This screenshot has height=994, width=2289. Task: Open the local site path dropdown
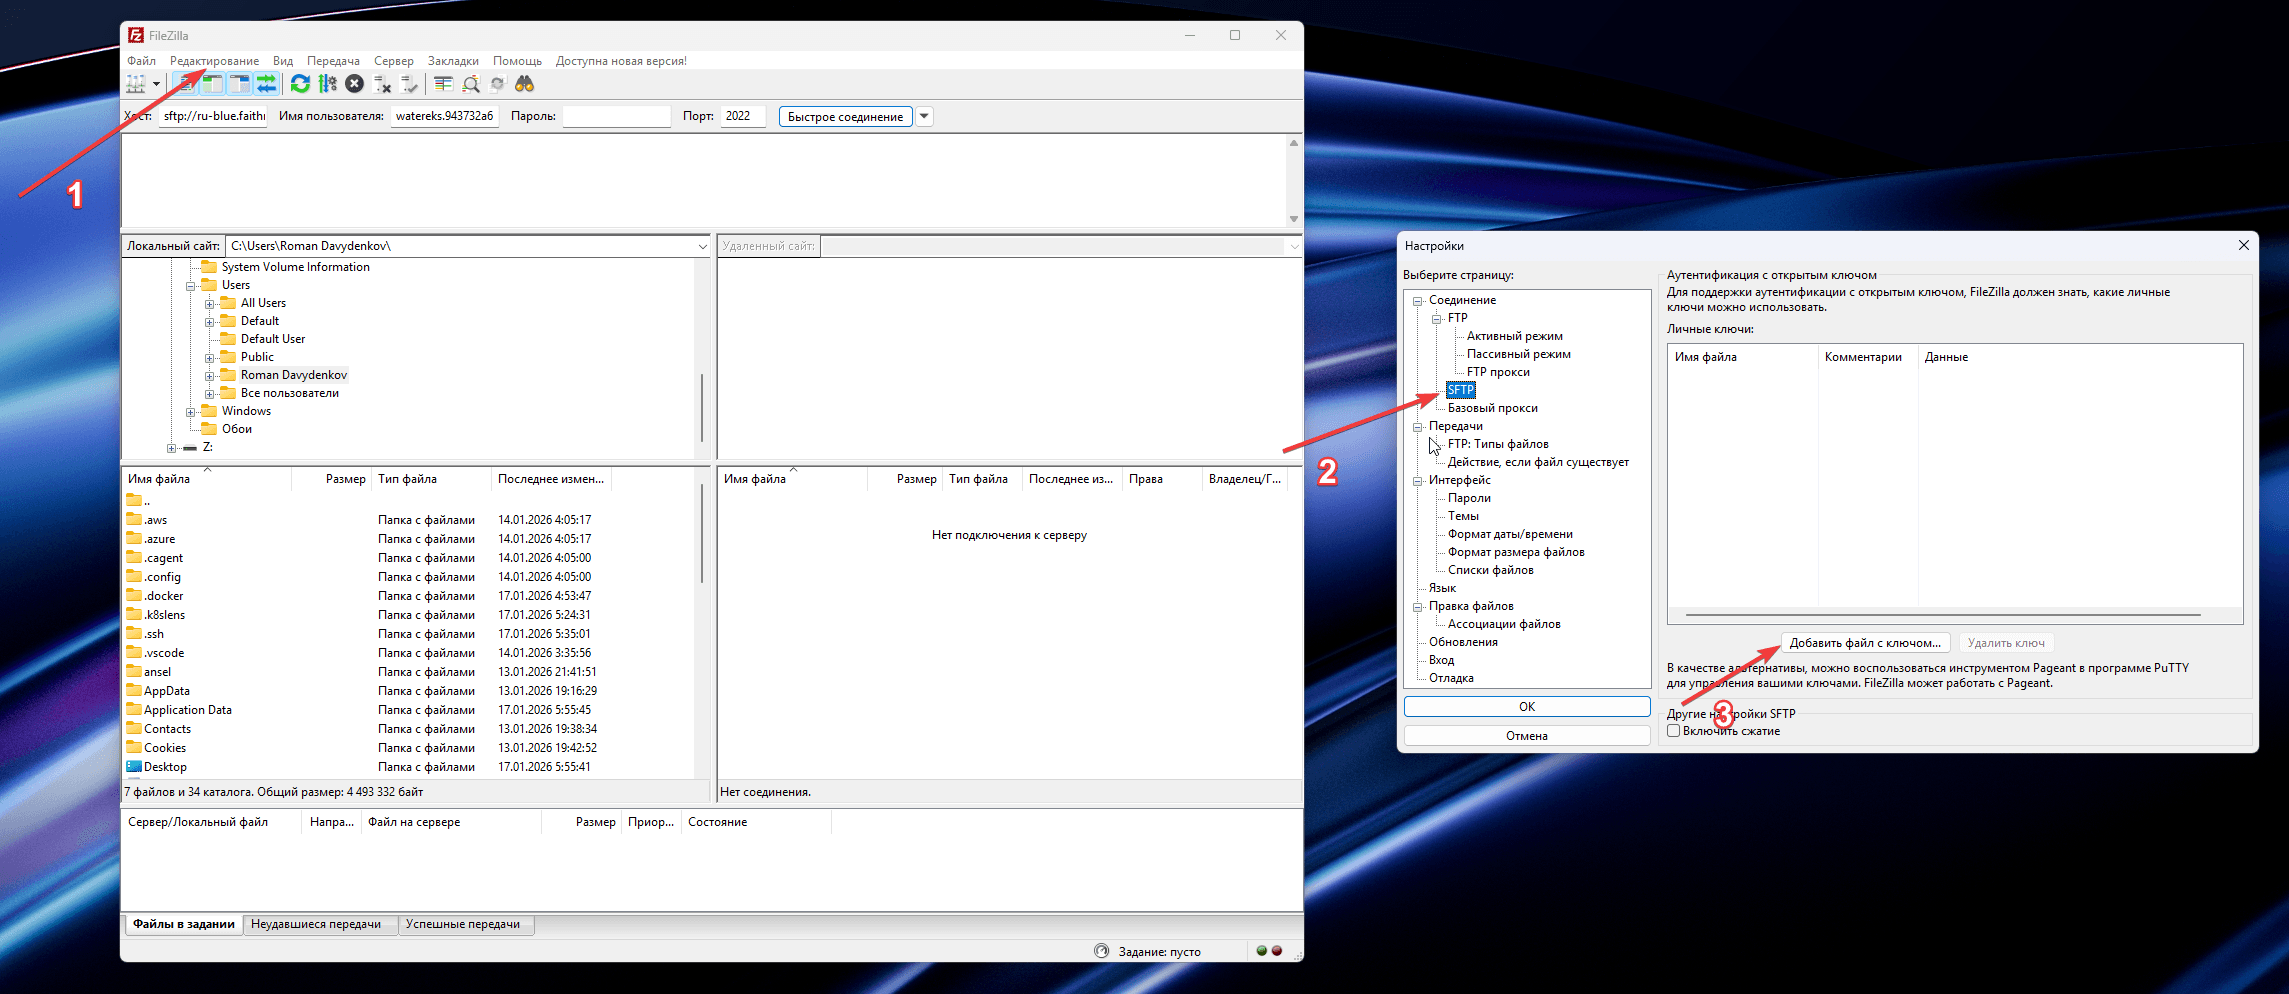702,246
